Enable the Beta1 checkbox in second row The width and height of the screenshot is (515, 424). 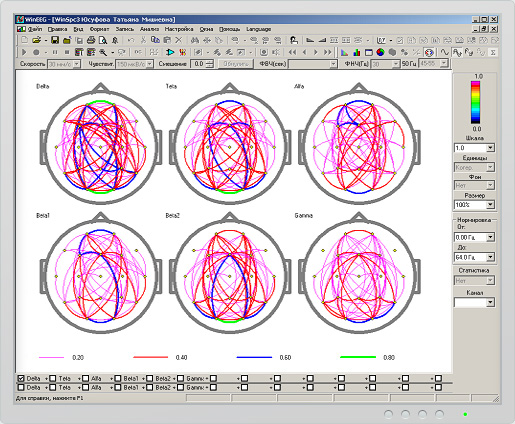tap(118, 387)
